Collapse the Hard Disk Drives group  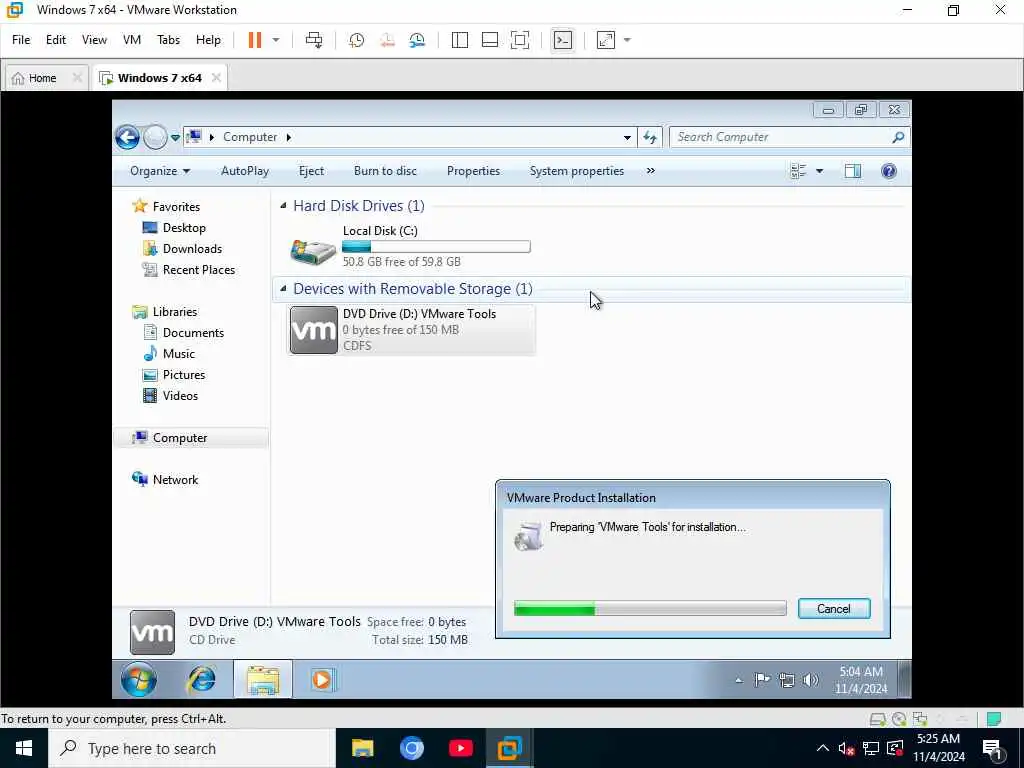[x=283, y=206]
